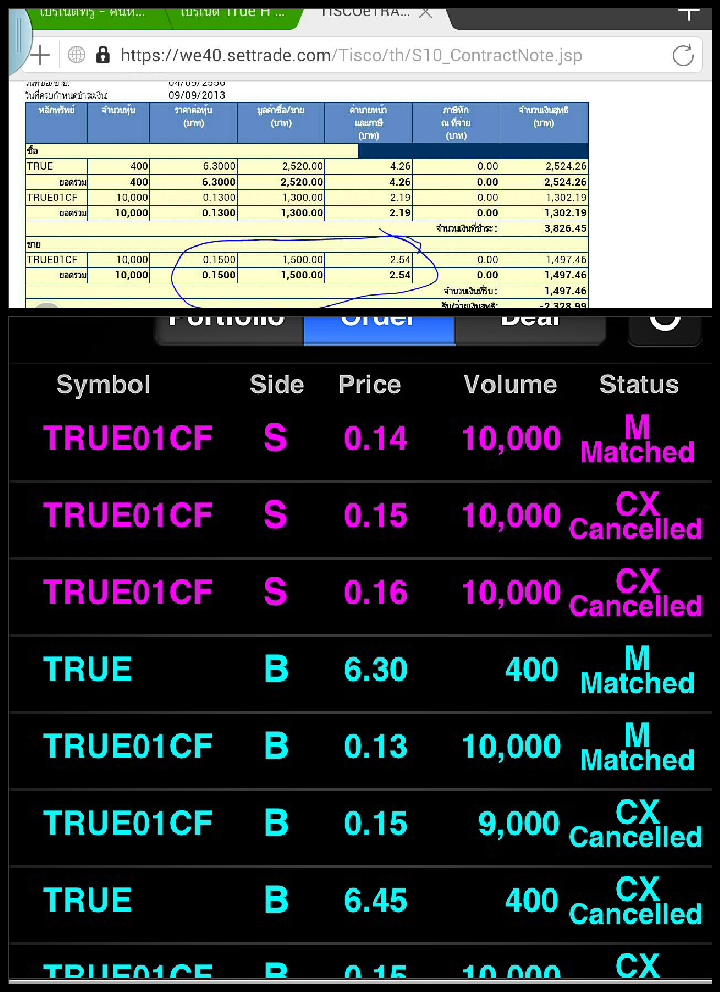Open a new browser tab with the top-right plus

click(x=688, y=11)
